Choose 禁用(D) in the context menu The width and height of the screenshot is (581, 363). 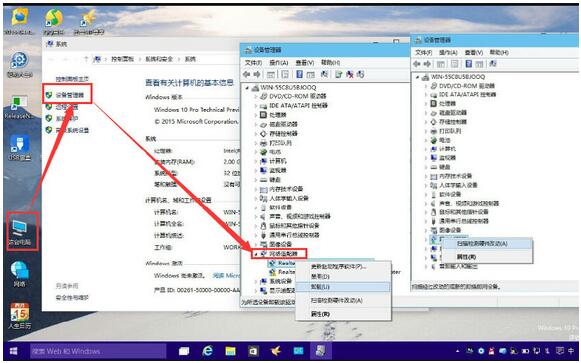tap(343, 276)
